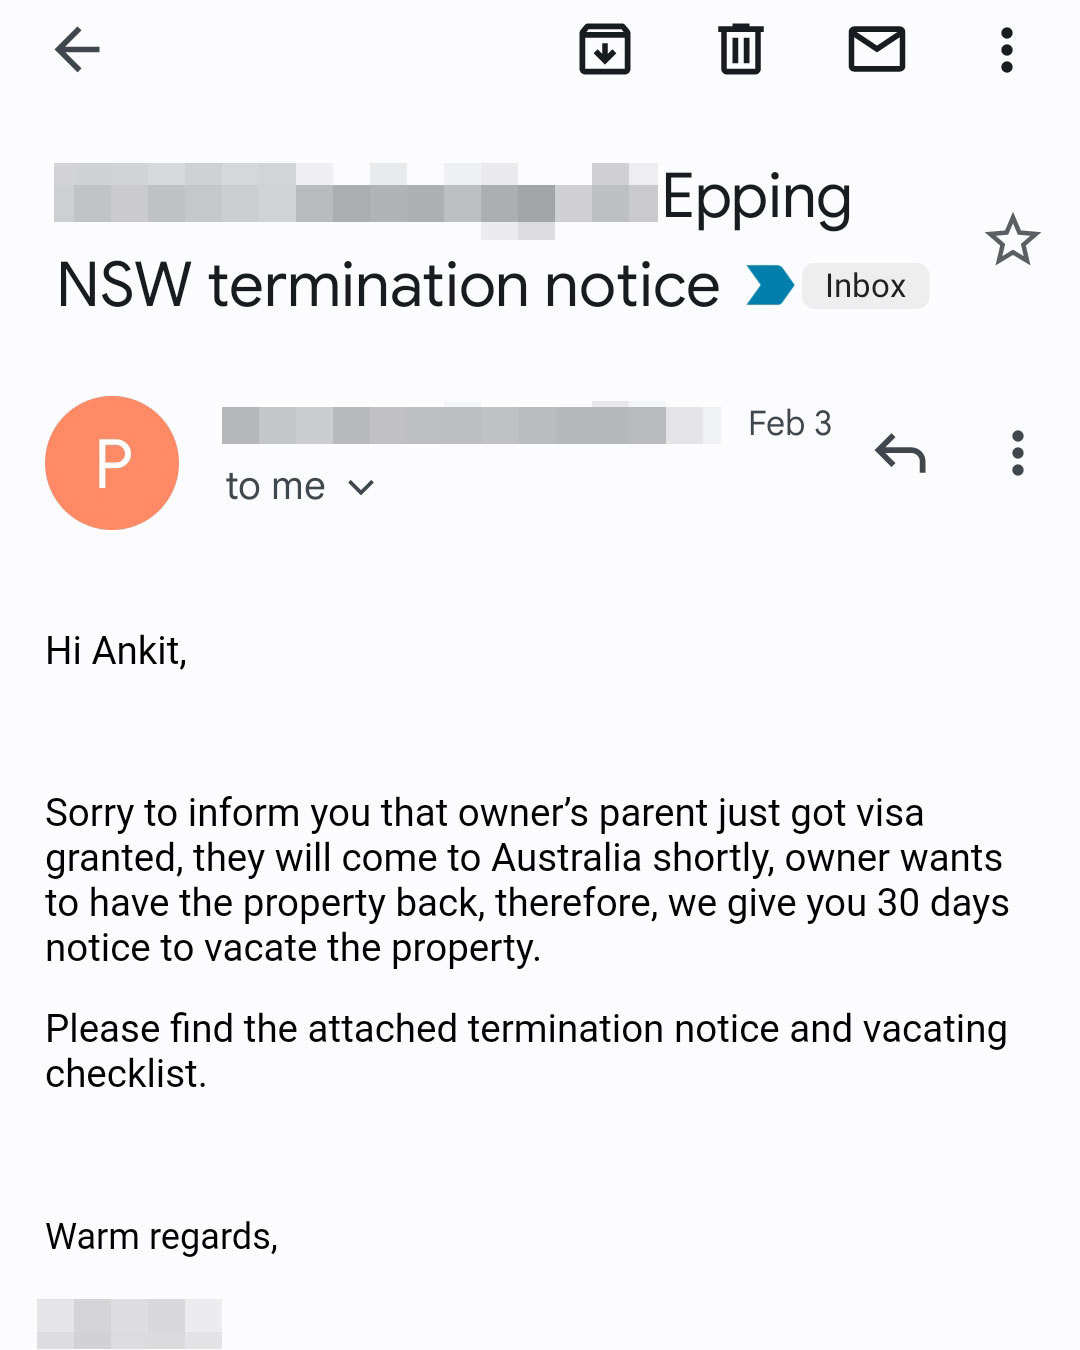Click the blue important marker beside the subject
This screenshot has height=1350, width=1080.
click(x=768, y=285)
